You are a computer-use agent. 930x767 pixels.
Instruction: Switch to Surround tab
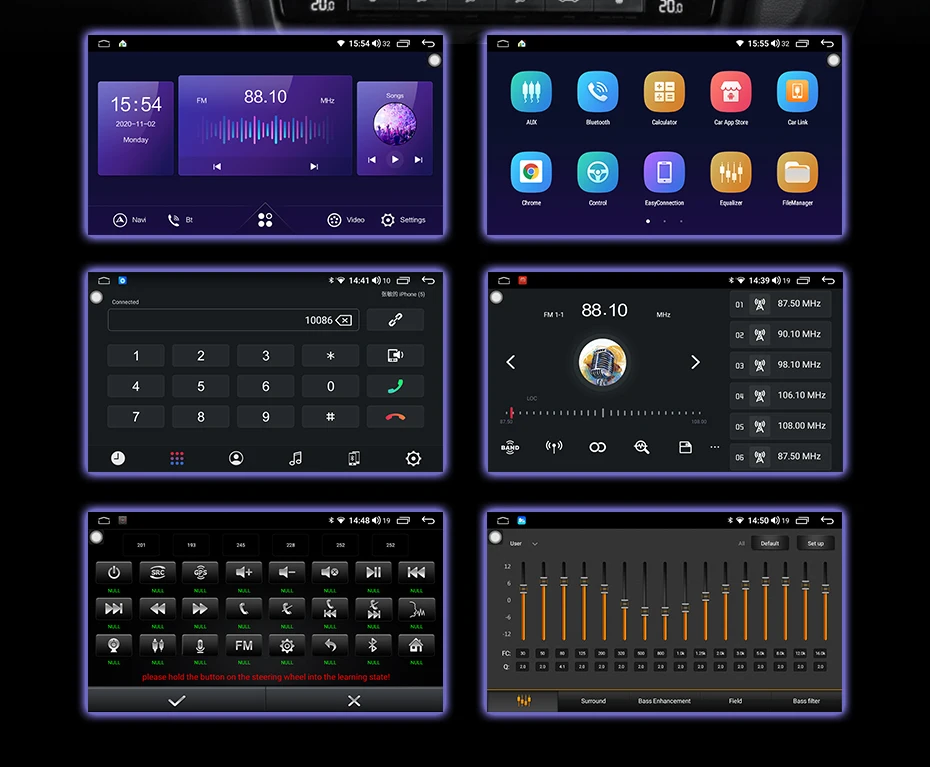[x=593, y=701]
